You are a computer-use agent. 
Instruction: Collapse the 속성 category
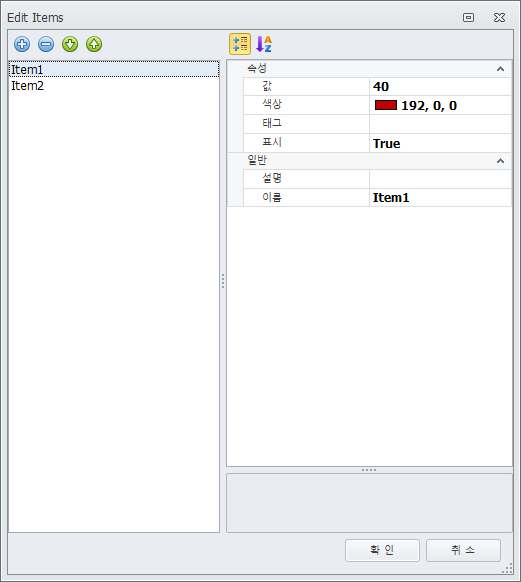[500, 69]
